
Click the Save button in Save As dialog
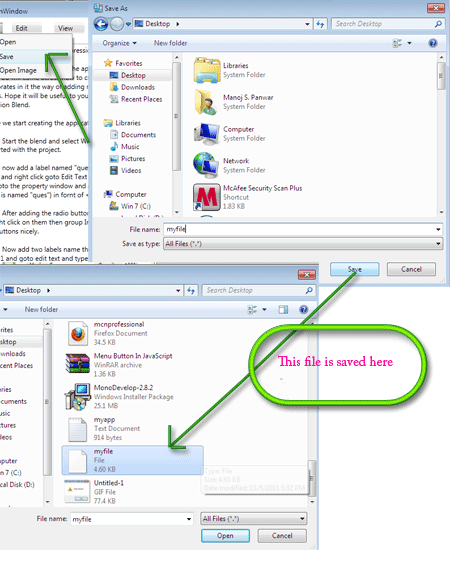click(x=354, y=269)
